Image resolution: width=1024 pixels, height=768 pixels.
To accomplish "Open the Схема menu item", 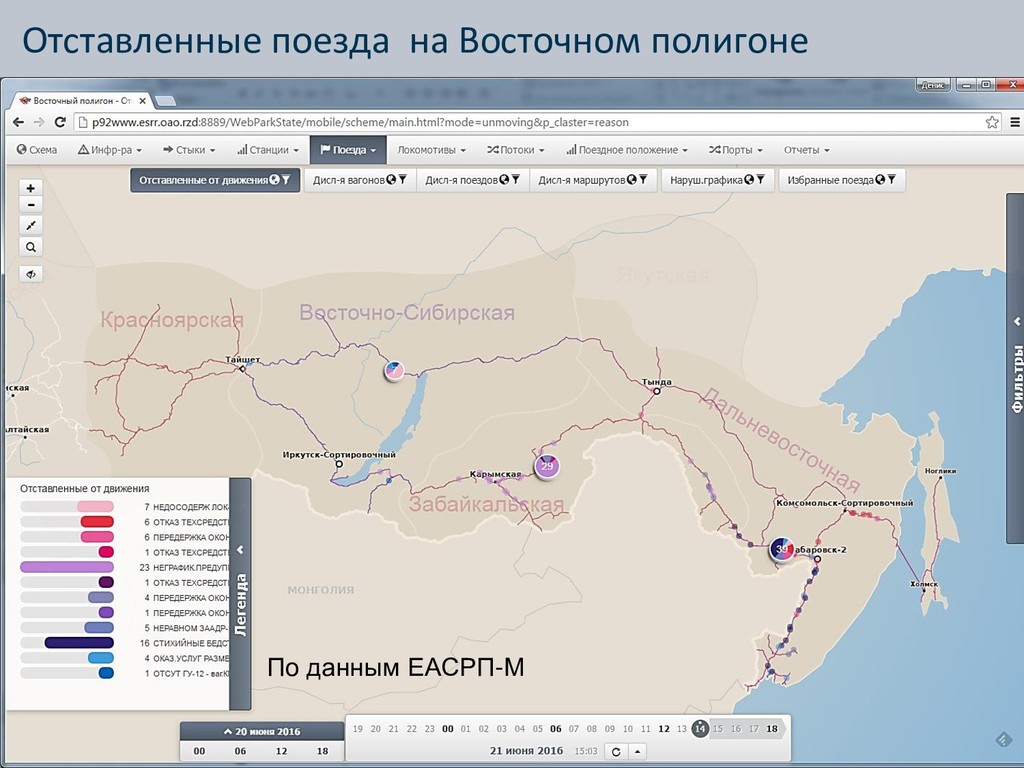I will point(37,150).
